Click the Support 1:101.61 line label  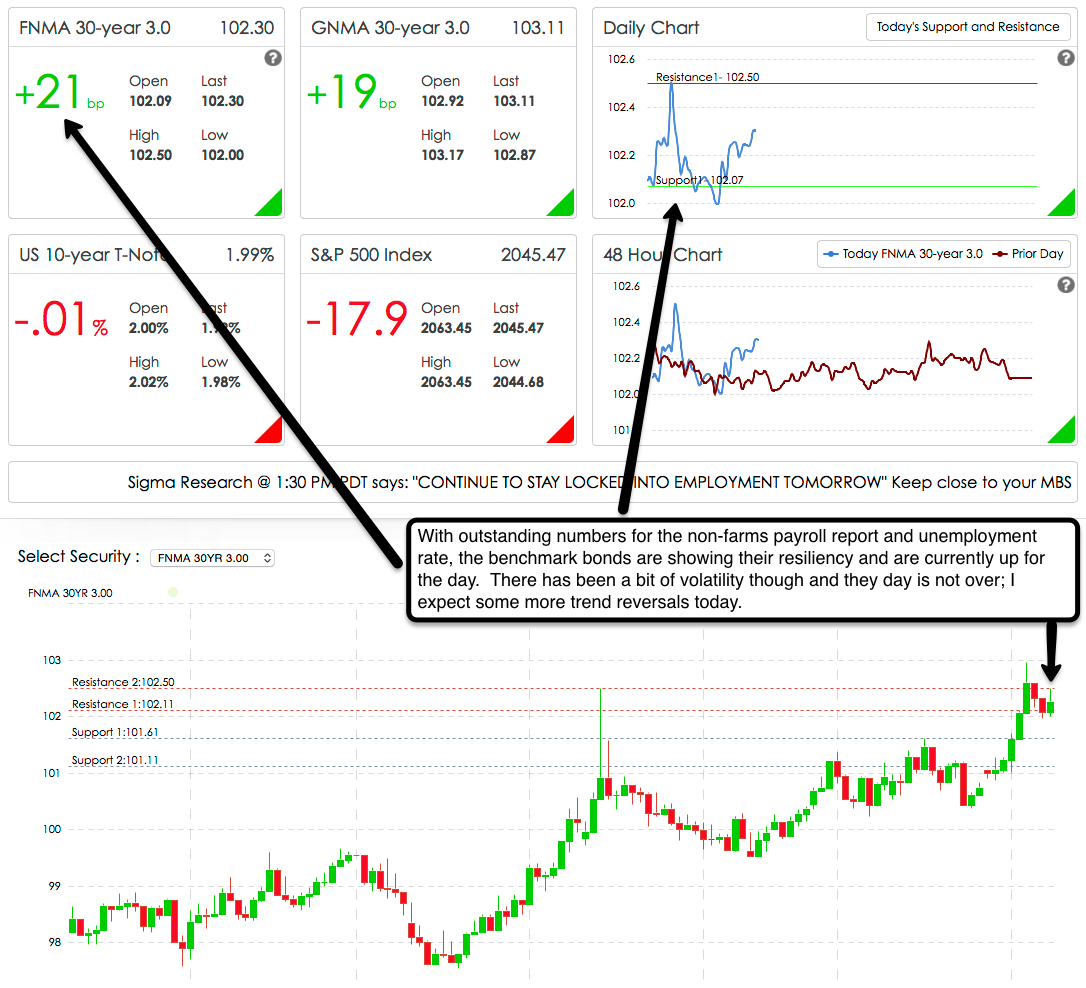(x=116, y=731)
